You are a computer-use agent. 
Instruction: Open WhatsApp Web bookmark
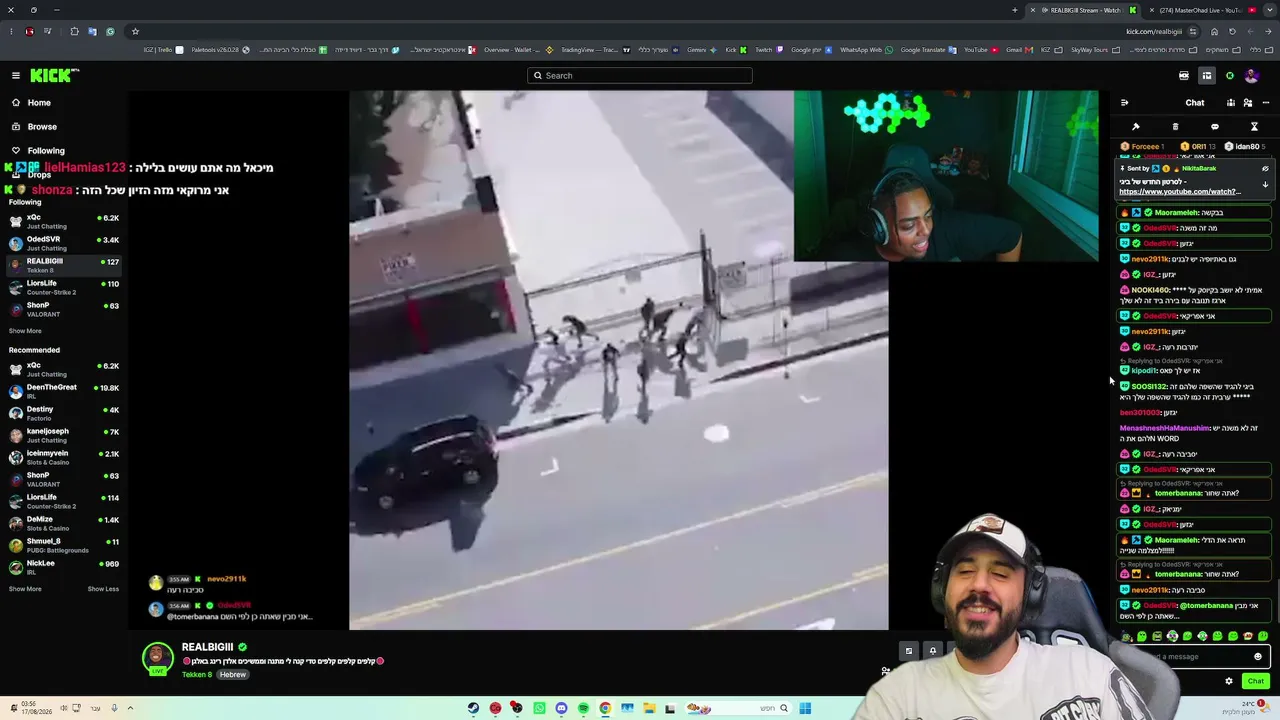tap(866, 50)
